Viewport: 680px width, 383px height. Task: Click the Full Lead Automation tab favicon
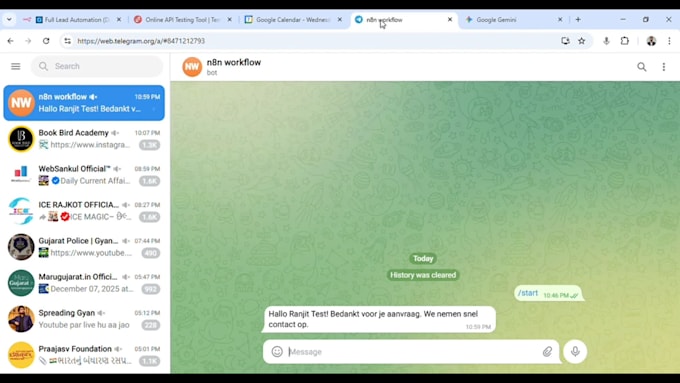click(39, 20)
